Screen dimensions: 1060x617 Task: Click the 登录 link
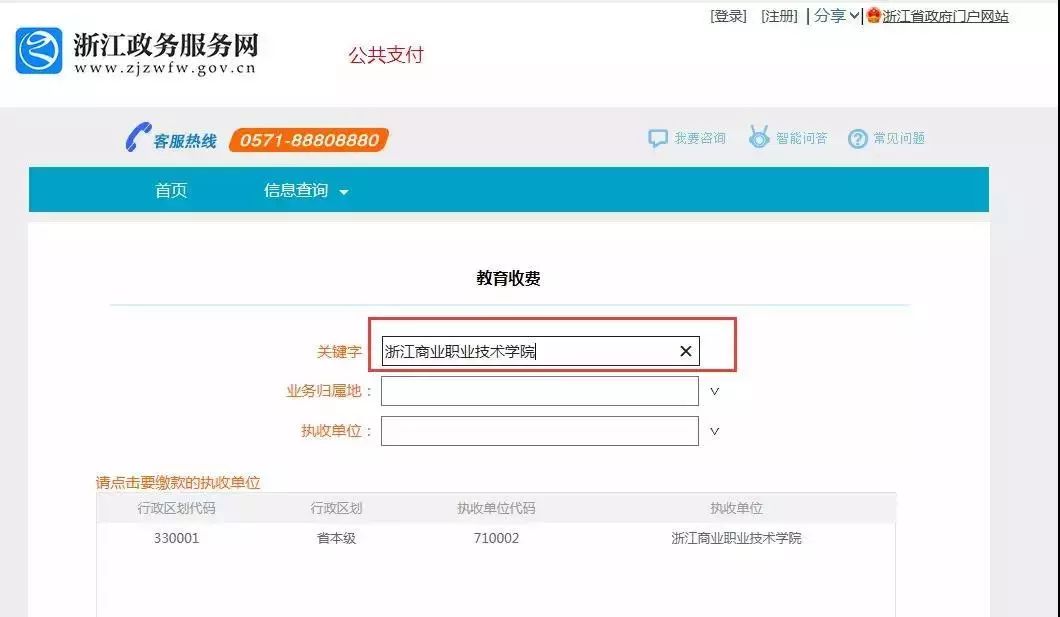click(x=728, y=16)
